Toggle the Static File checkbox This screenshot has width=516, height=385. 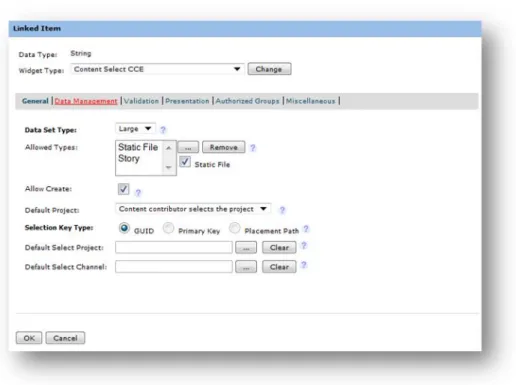click(x=185, y=162)
